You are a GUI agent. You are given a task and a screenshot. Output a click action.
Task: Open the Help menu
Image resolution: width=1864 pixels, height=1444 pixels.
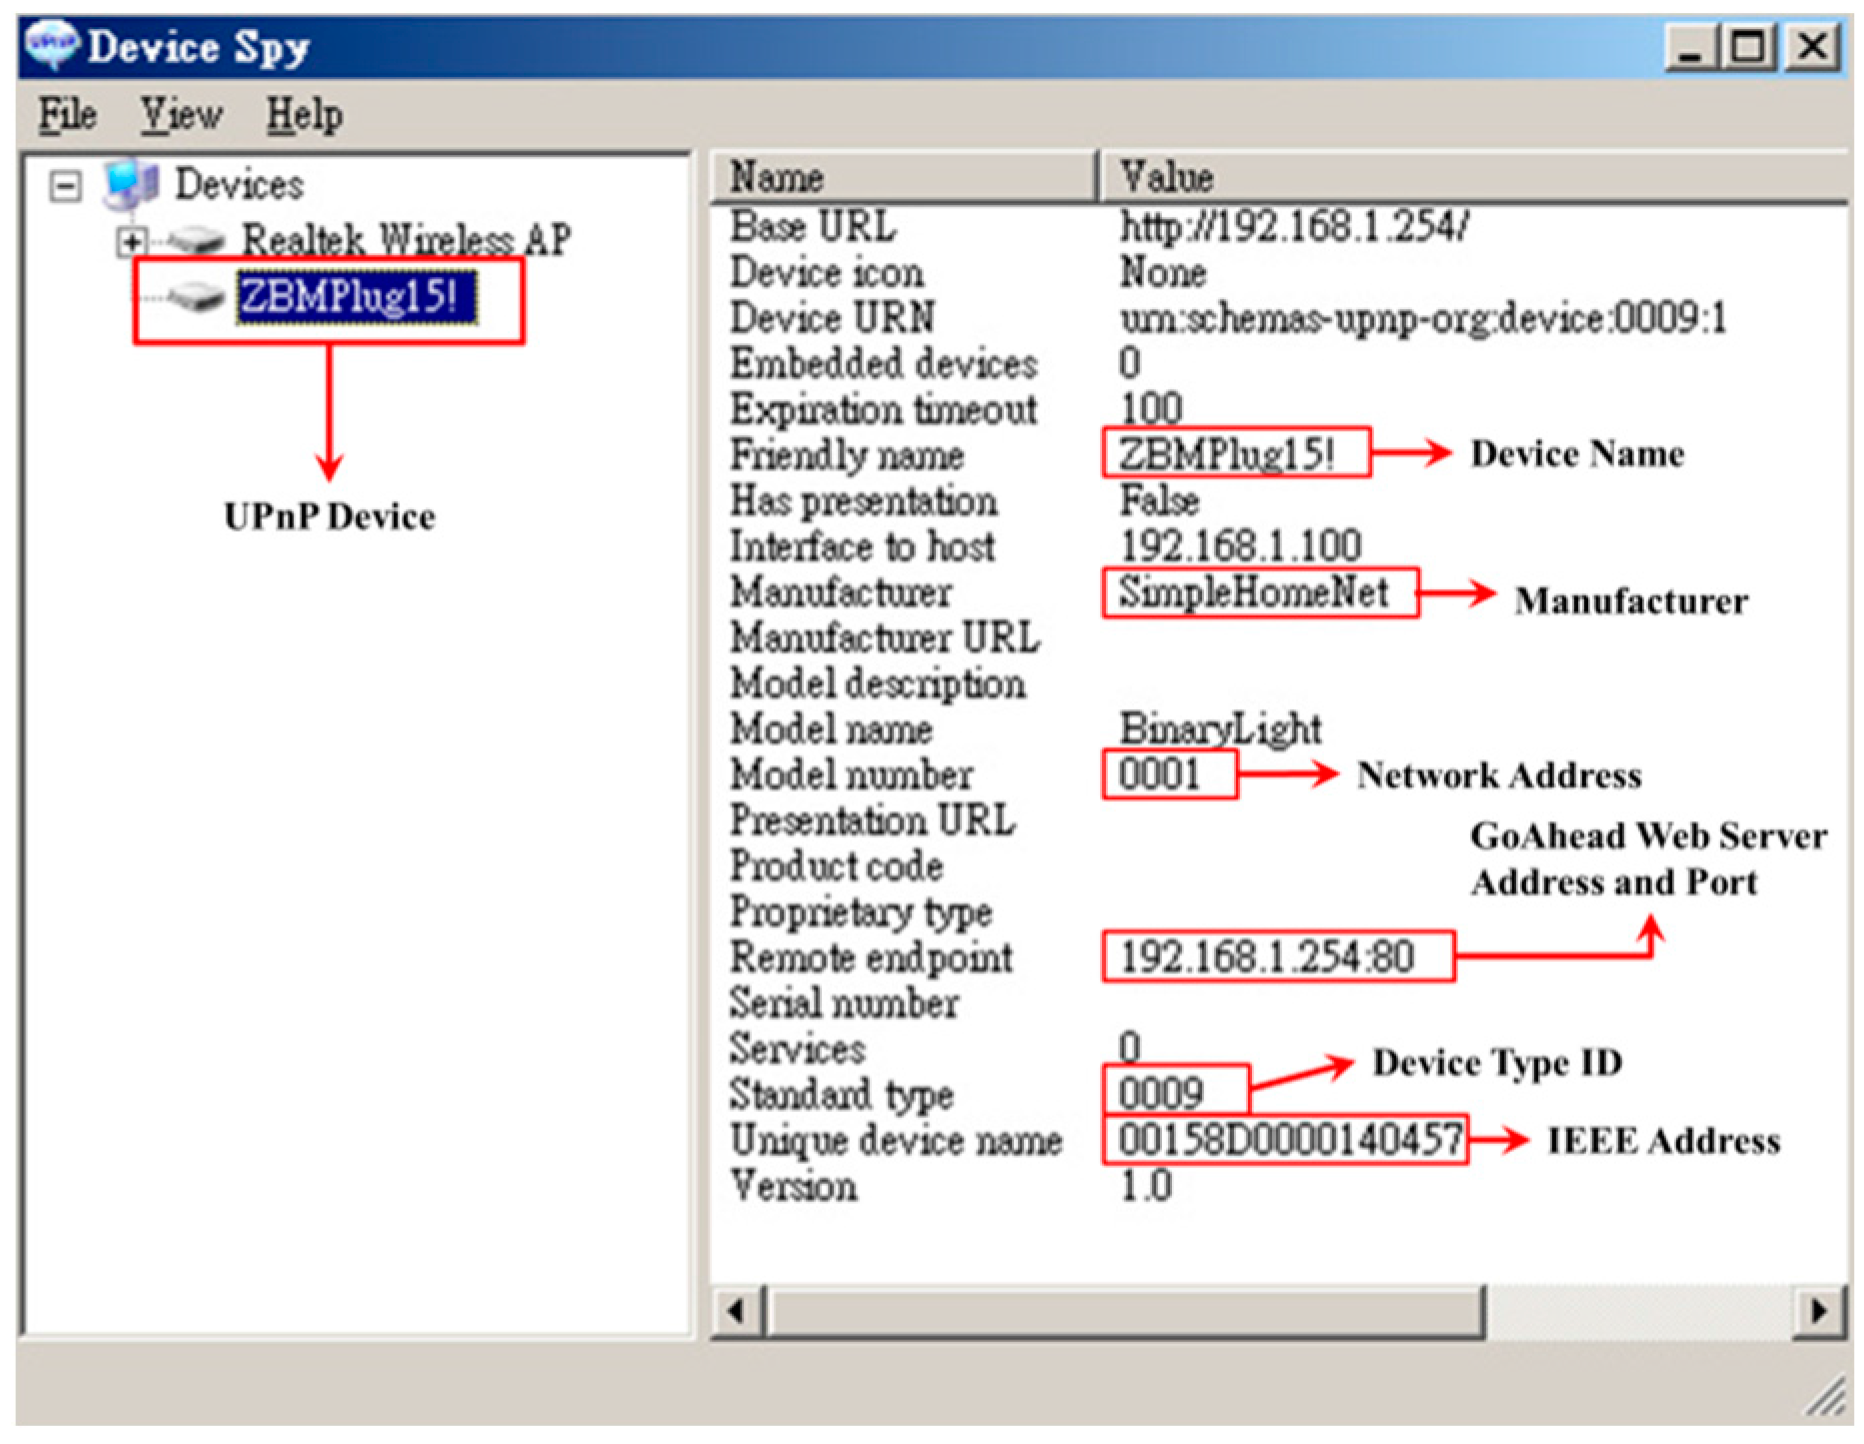coord(304,115)
